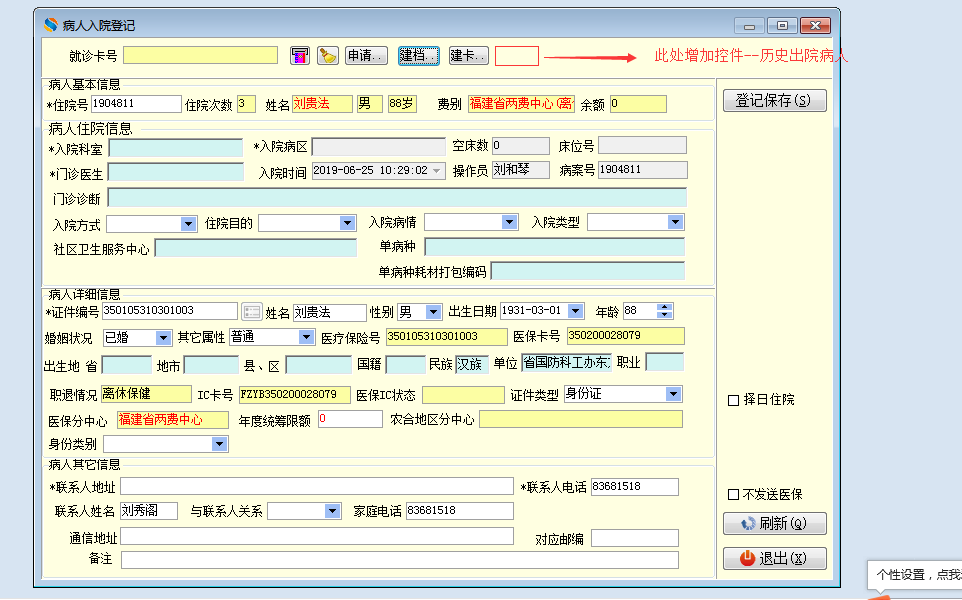Click the 职业 input field
Image resolution: width=962 pixels, height=600 pixels.
(x=665, y=362)
